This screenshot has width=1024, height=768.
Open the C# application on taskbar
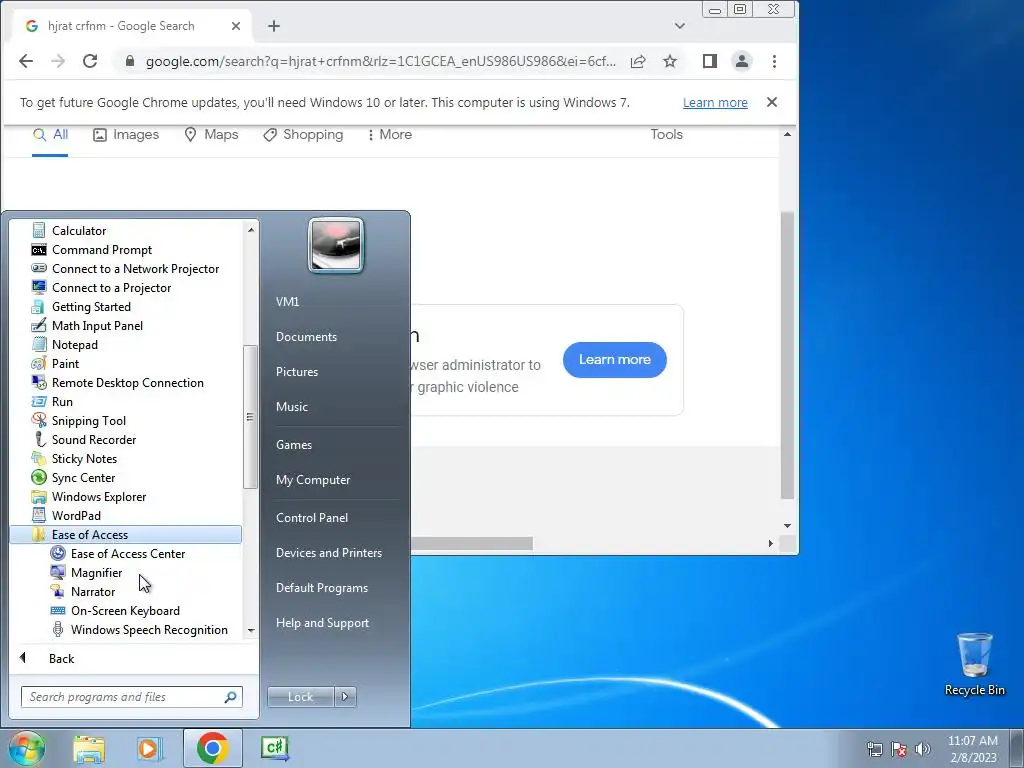click(275, 748)
